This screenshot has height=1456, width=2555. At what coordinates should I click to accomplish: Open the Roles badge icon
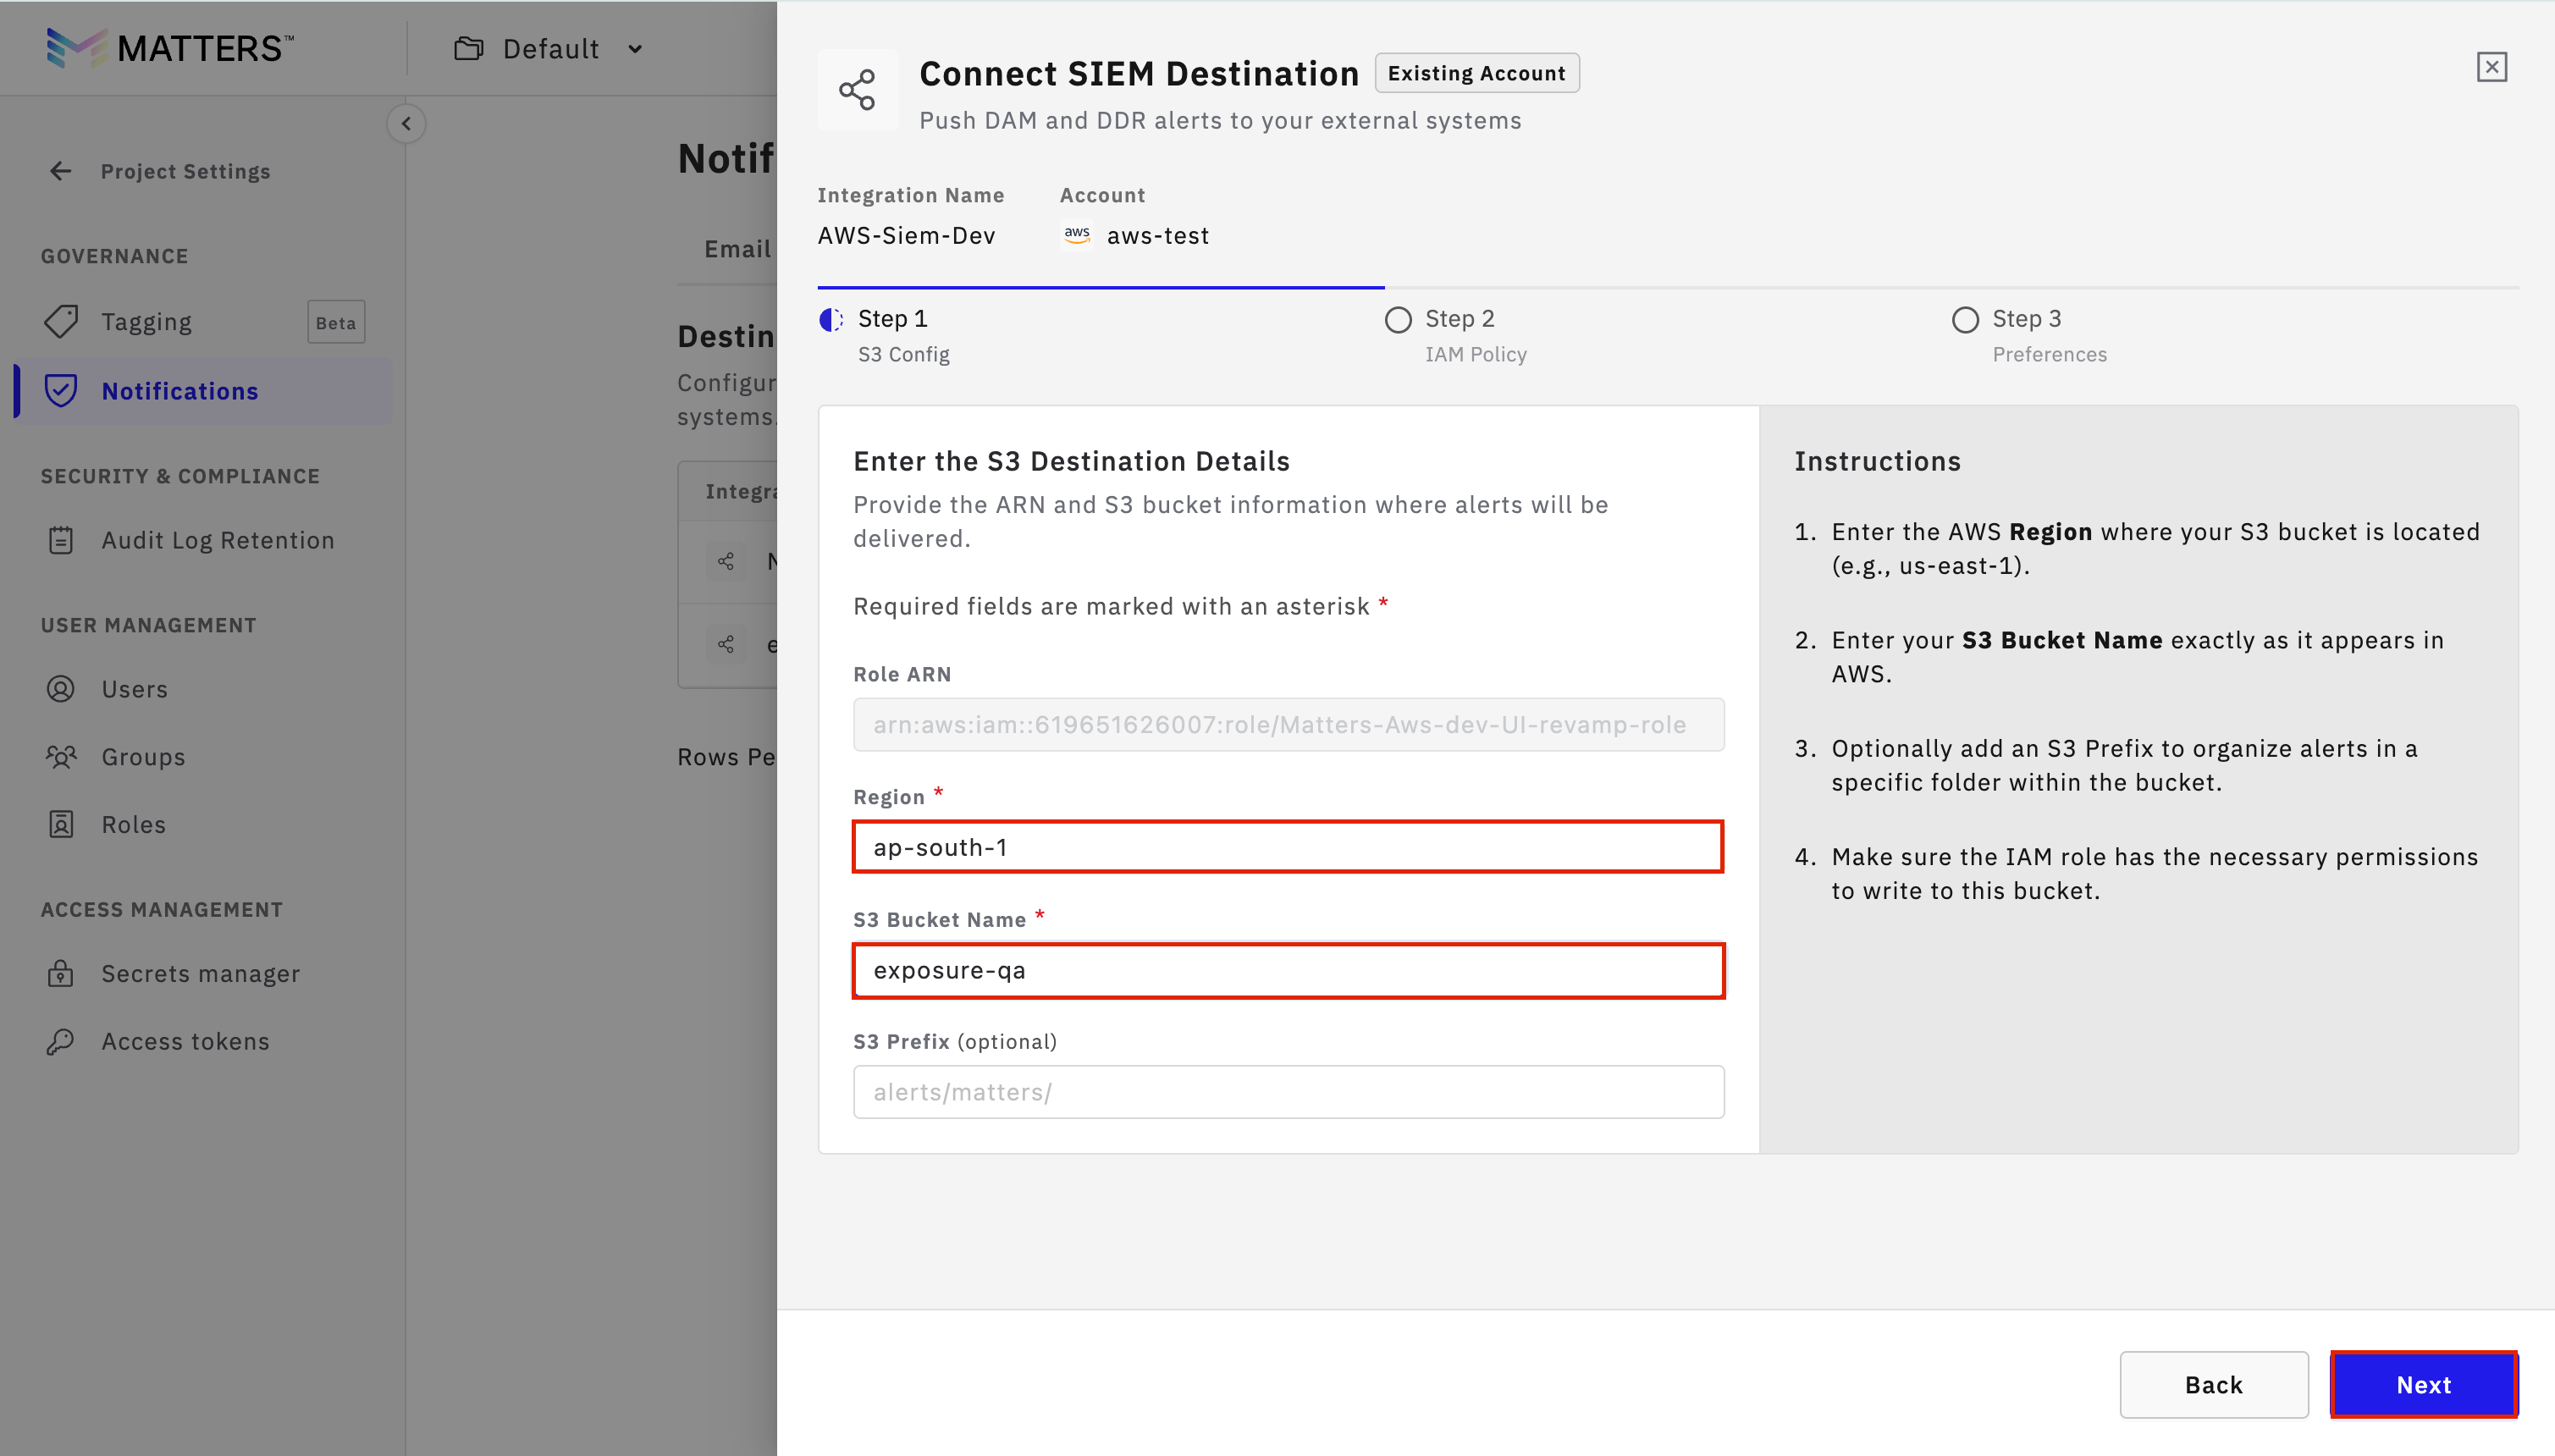pyautogui.click(x=61, y=824)
